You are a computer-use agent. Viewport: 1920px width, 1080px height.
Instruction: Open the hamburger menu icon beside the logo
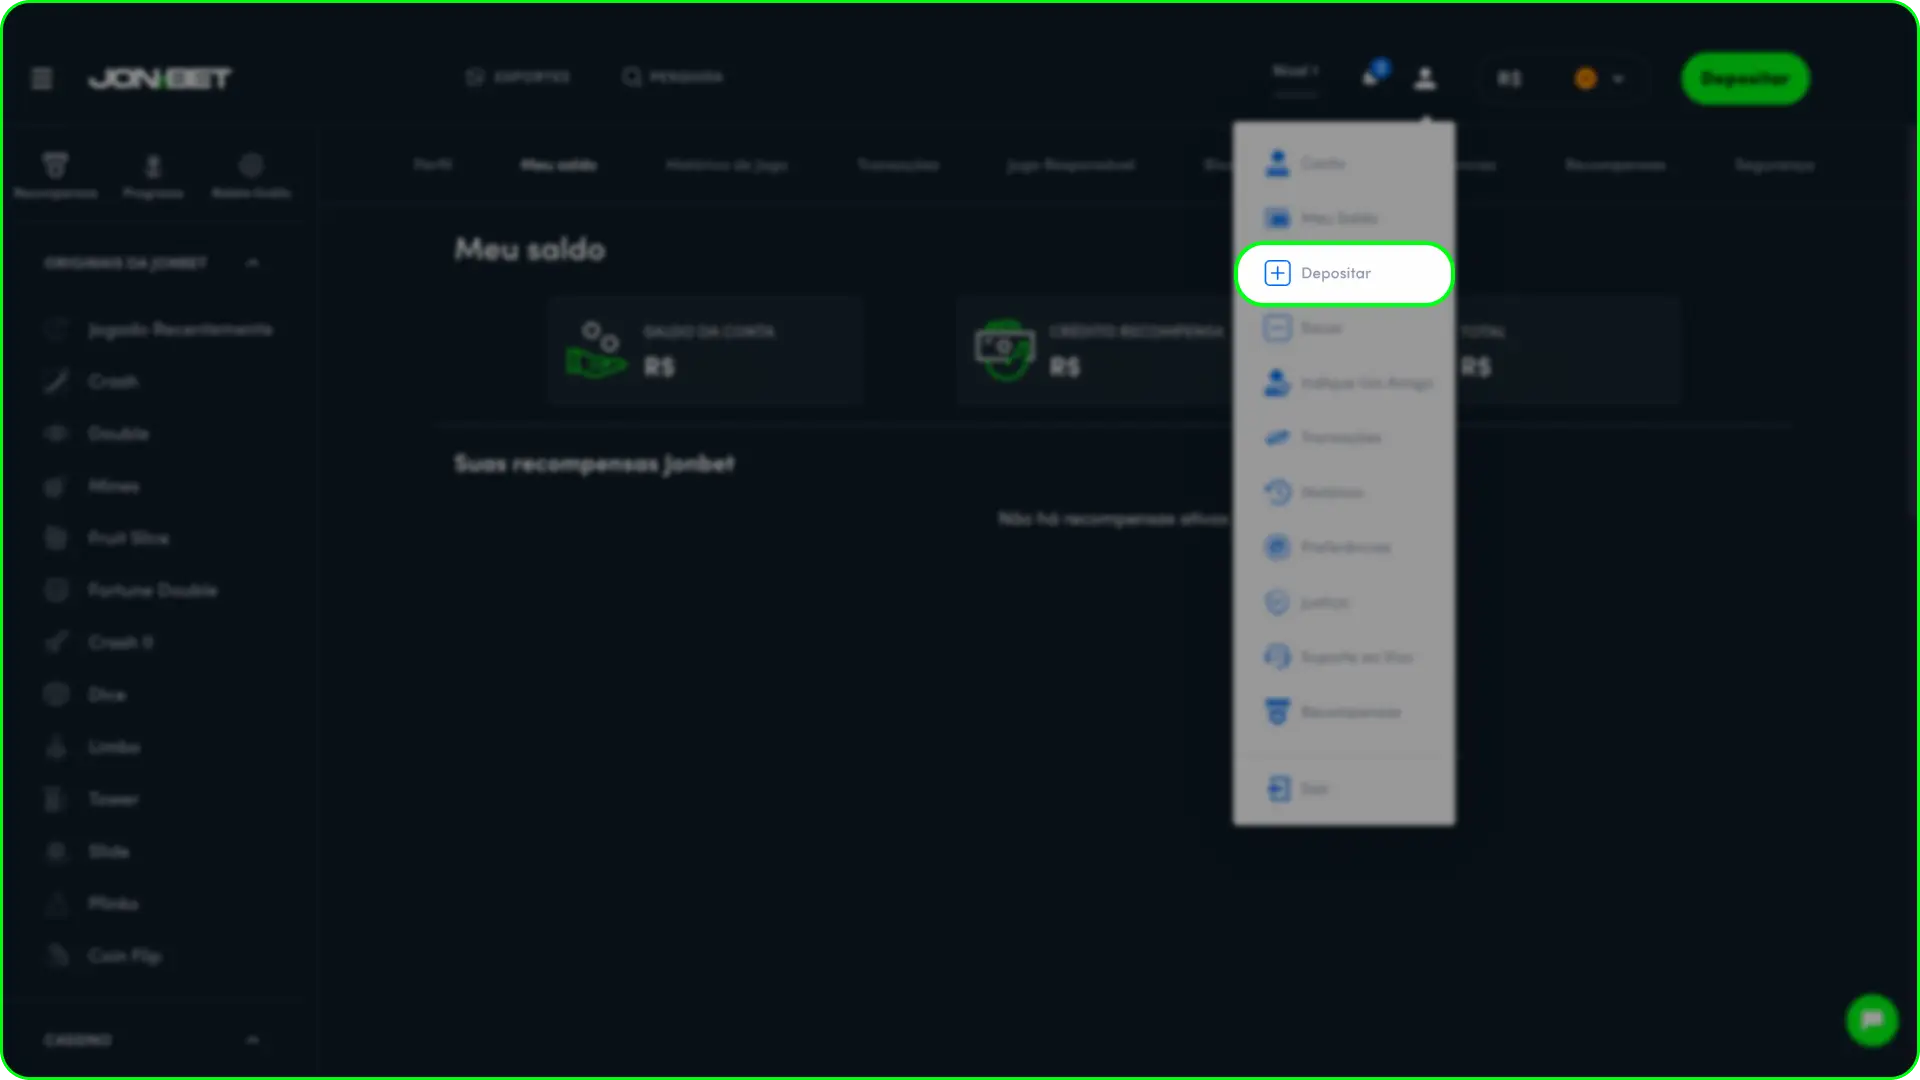click(42, 78)
